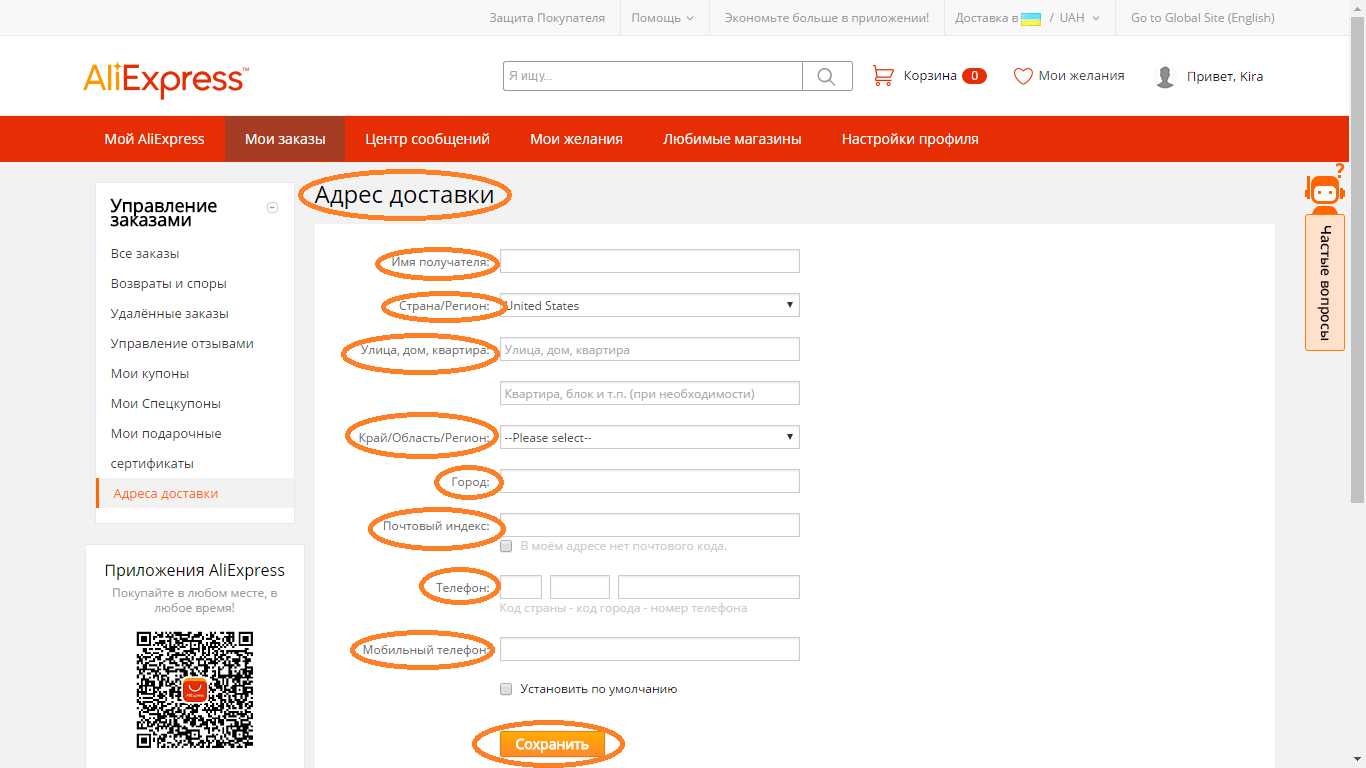The image size is (1366, 768).
Task: Click the cart item count badge
Action: tap(974, 76)
